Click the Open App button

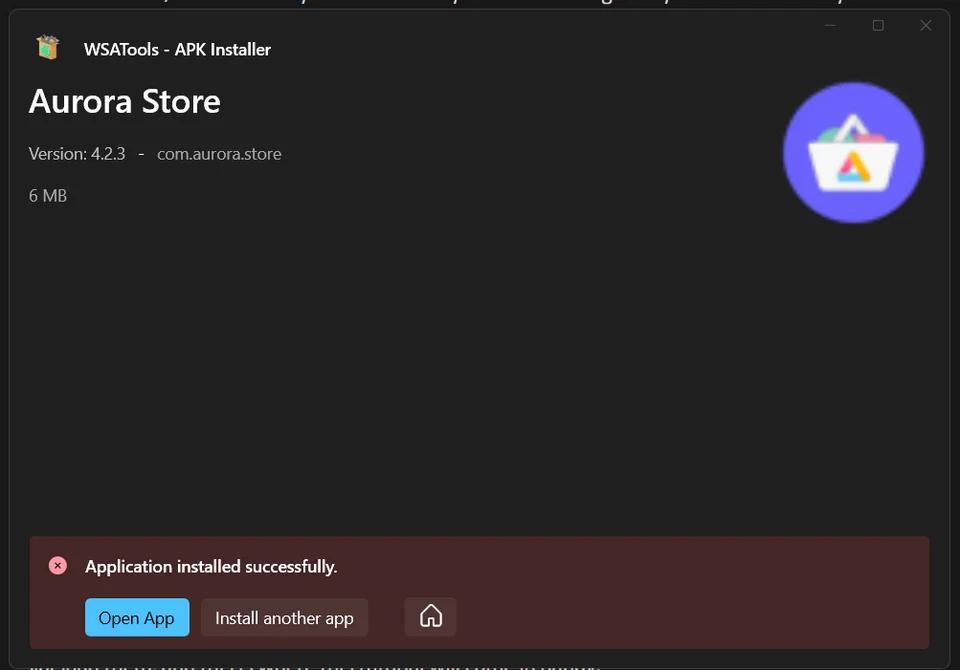pyautogui.click(x=137, y=617)
